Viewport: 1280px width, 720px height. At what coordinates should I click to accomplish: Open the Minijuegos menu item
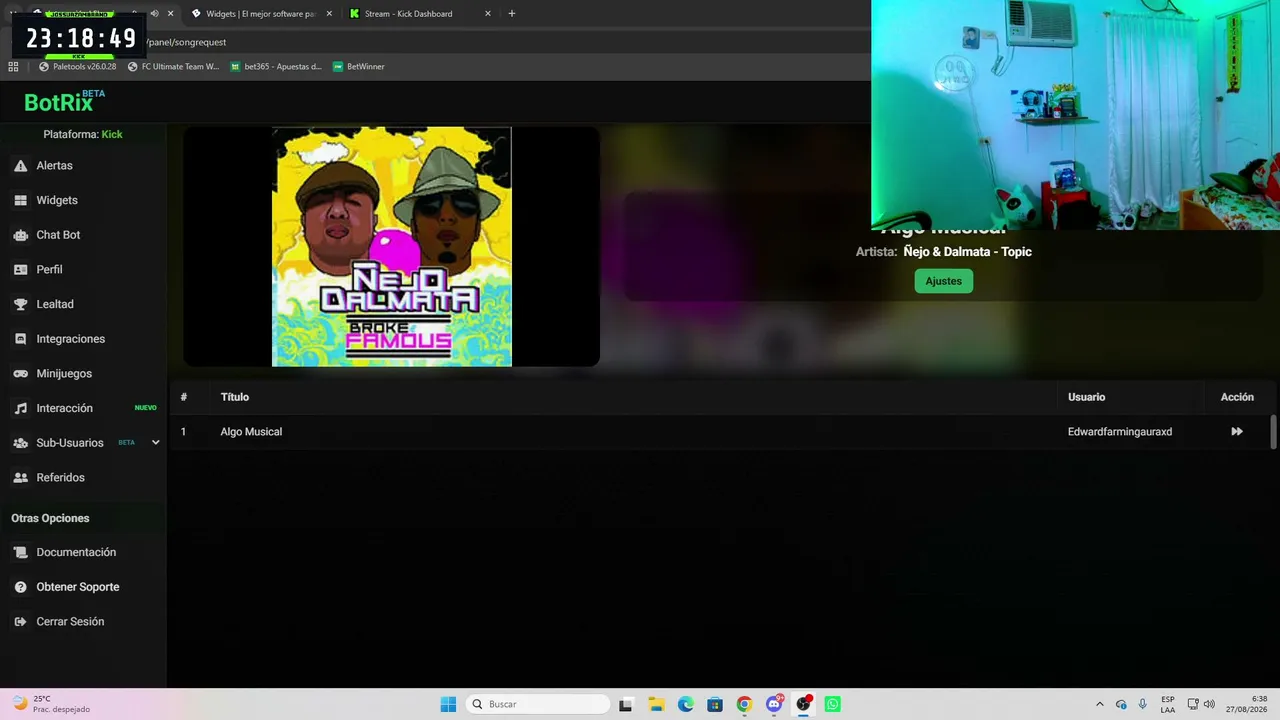pos(83,374)
